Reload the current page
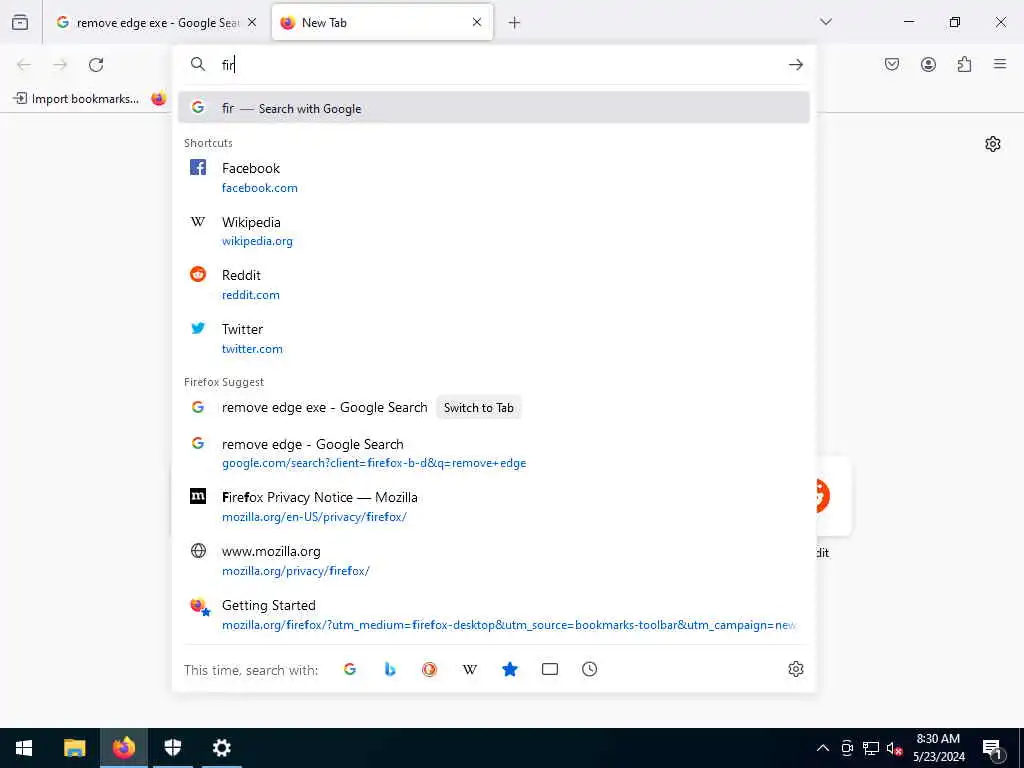This screenshot has height=768, width=1024. pos(96,65)
